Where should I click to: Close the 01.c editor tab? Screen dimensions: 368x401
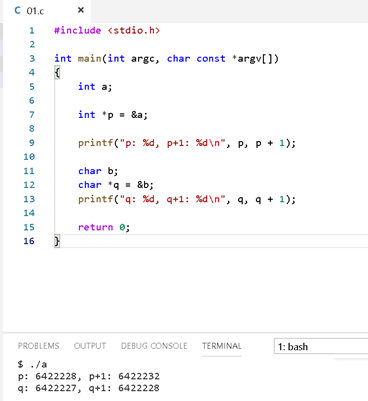click(x=81, y=10)
